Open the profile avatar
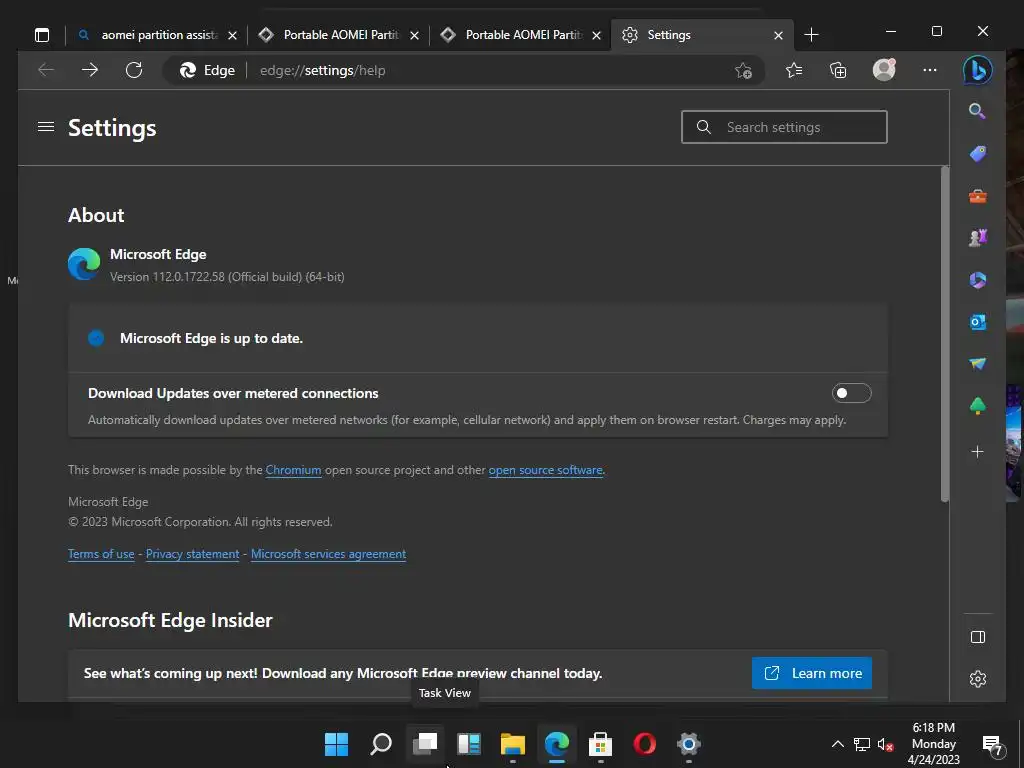The image size is (1024, 768). pos(884,70)
